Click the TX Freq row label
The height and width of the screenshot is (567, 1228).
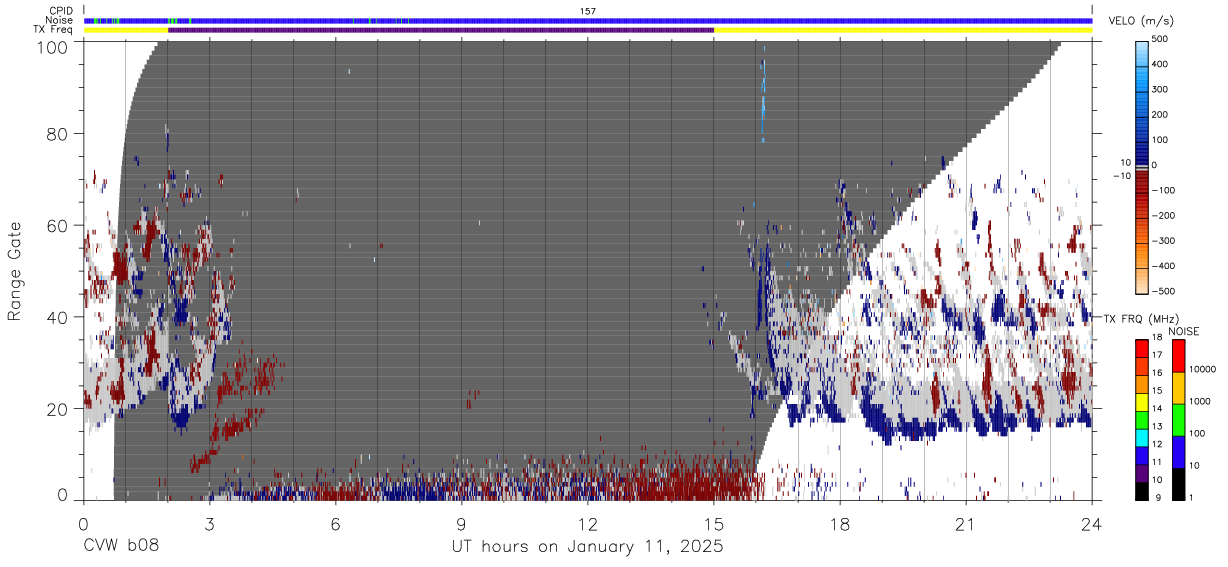click(x=53, y=29)
